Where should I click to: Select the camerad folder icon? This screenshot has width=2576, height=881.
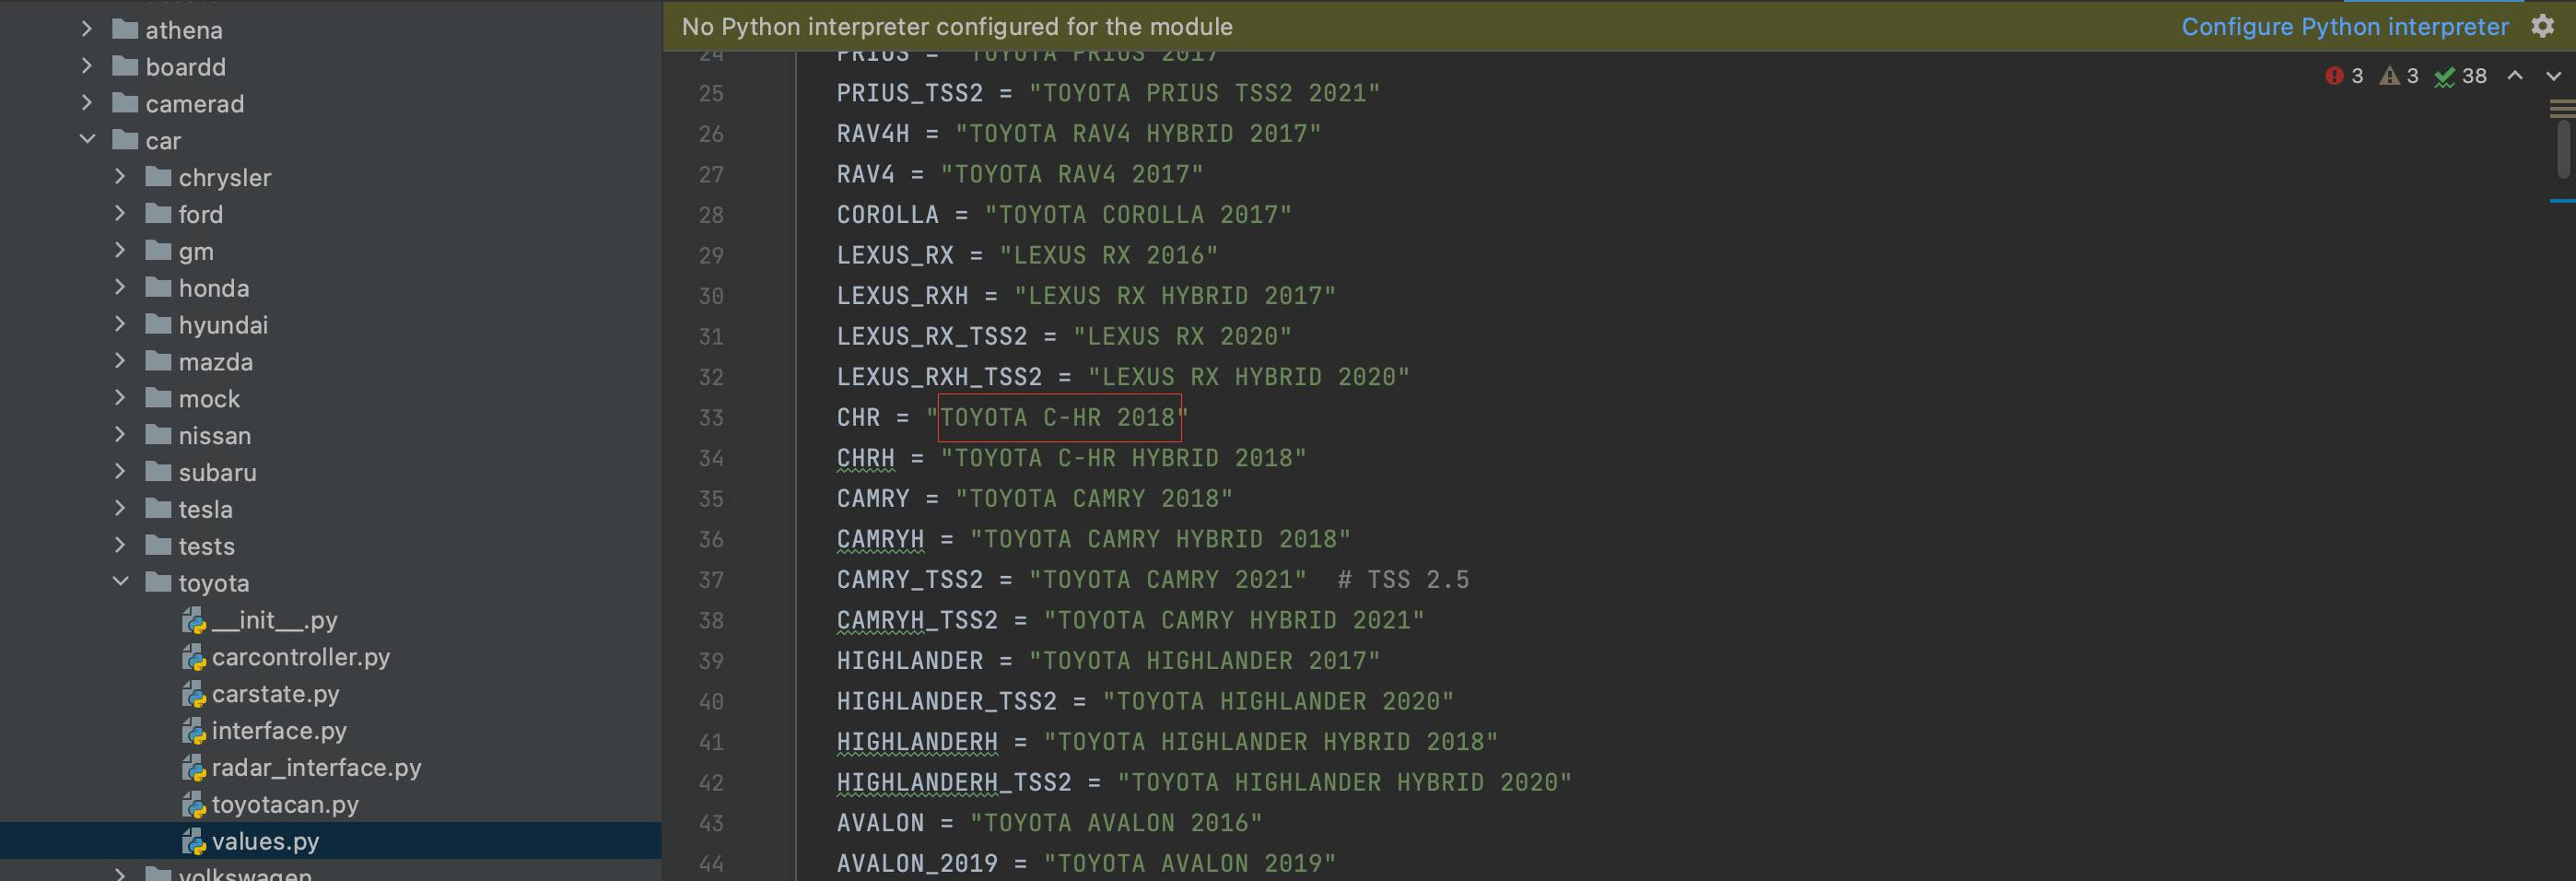click(125, 103)
